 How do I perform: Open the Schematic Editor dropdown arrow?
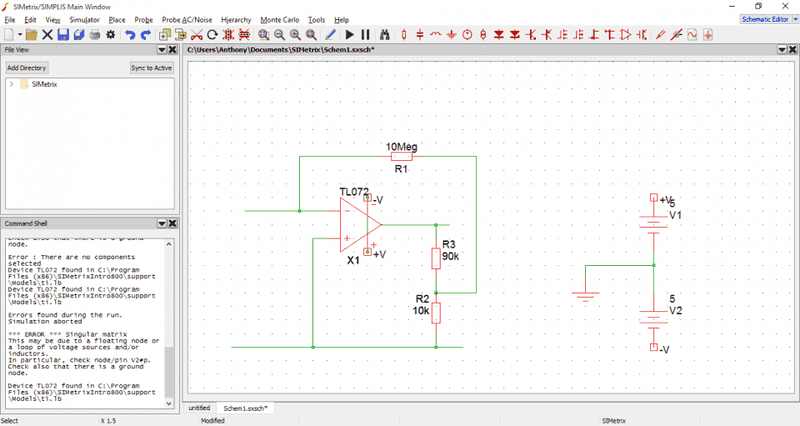pyautogui.click(x=793, y=19)
